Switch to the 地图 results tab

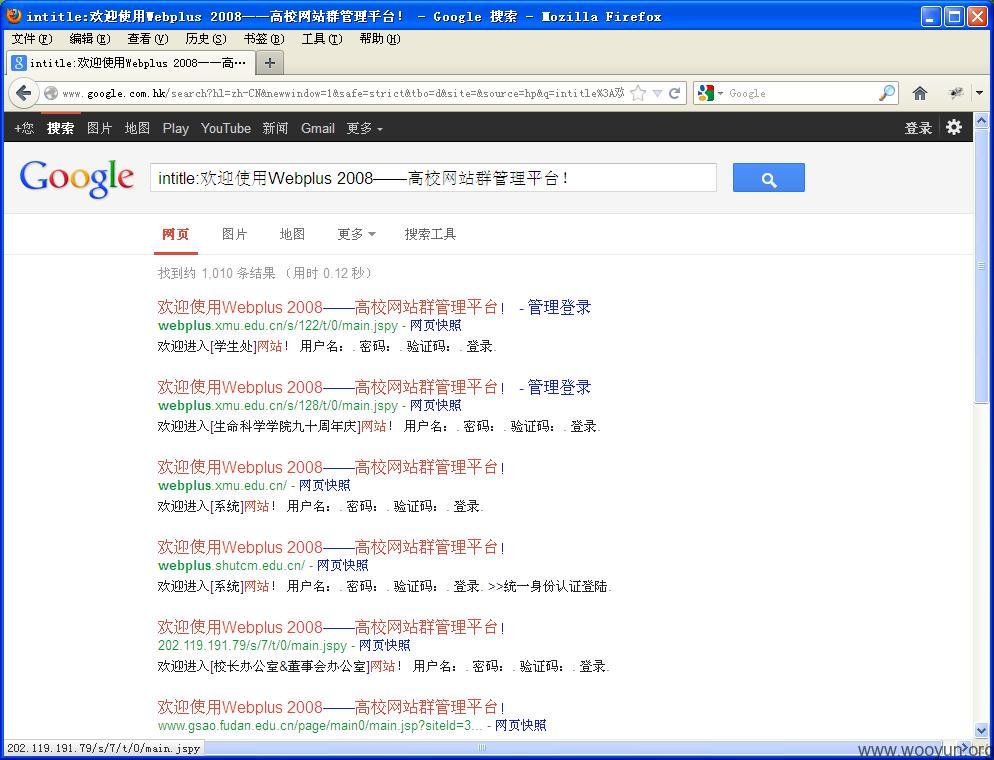pyautogui.click(x=292, y=234)
